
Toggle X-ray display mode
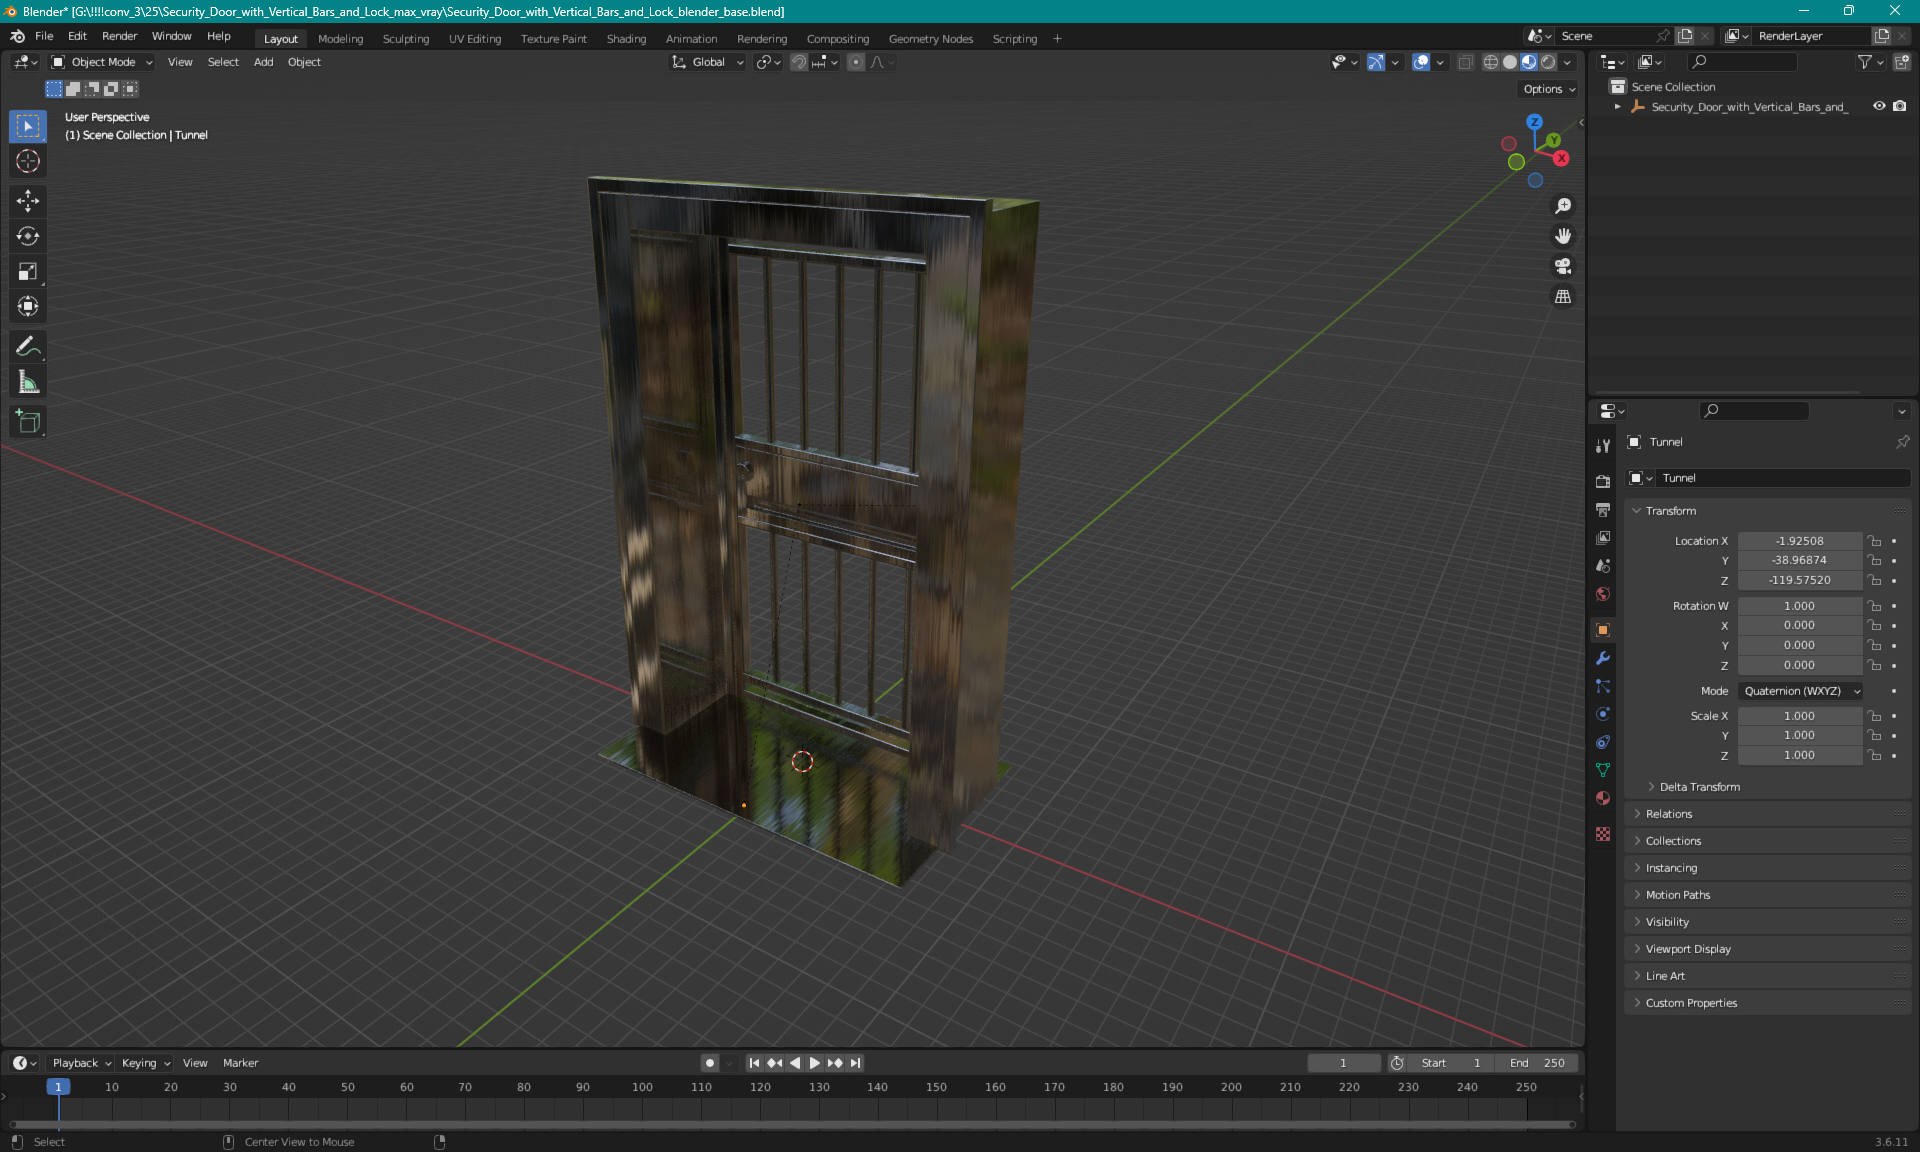[1465, 62]
